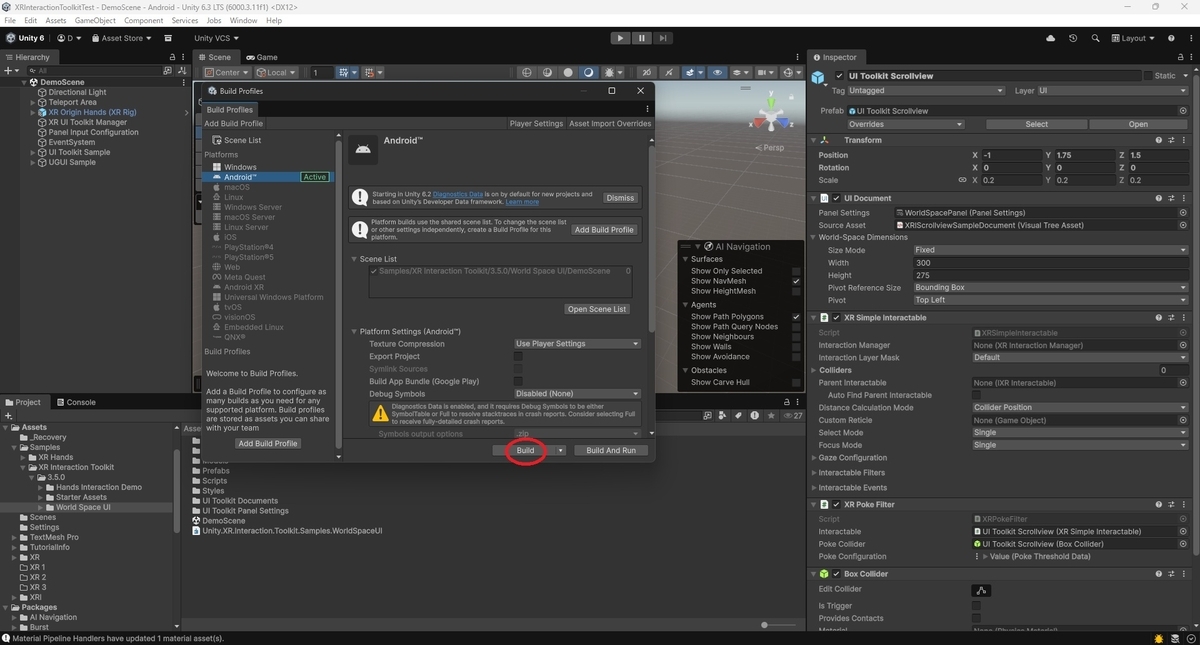Toggle constrained proportions link icon for Scale

click(x=963, y=180)
